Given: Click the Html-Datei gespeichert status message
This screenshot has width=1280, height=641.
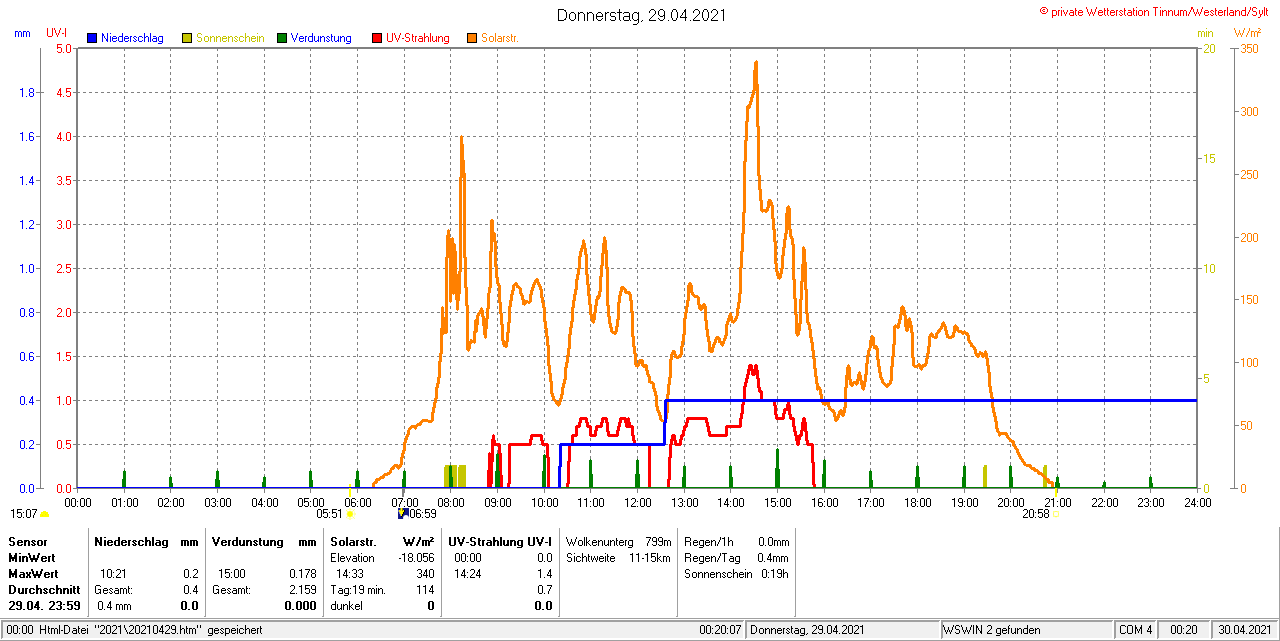Looking at the screenshot, I should pyautogui.click(x=134, y=630).
